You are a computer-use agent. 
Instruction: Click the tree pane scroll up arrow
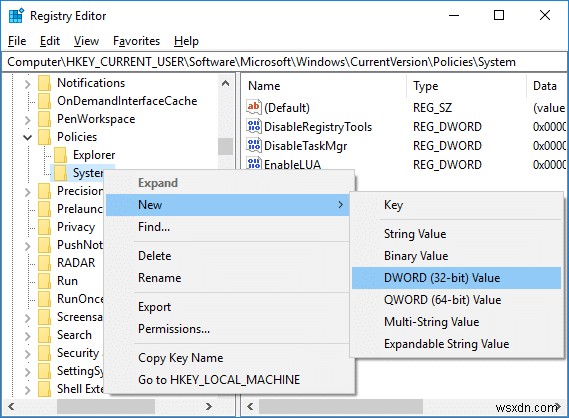(x=225, y=83)
